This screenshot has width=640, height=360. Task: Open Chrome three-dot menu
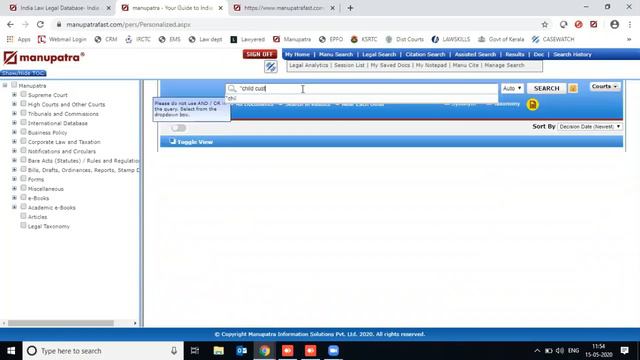click(x=629, y=24)
